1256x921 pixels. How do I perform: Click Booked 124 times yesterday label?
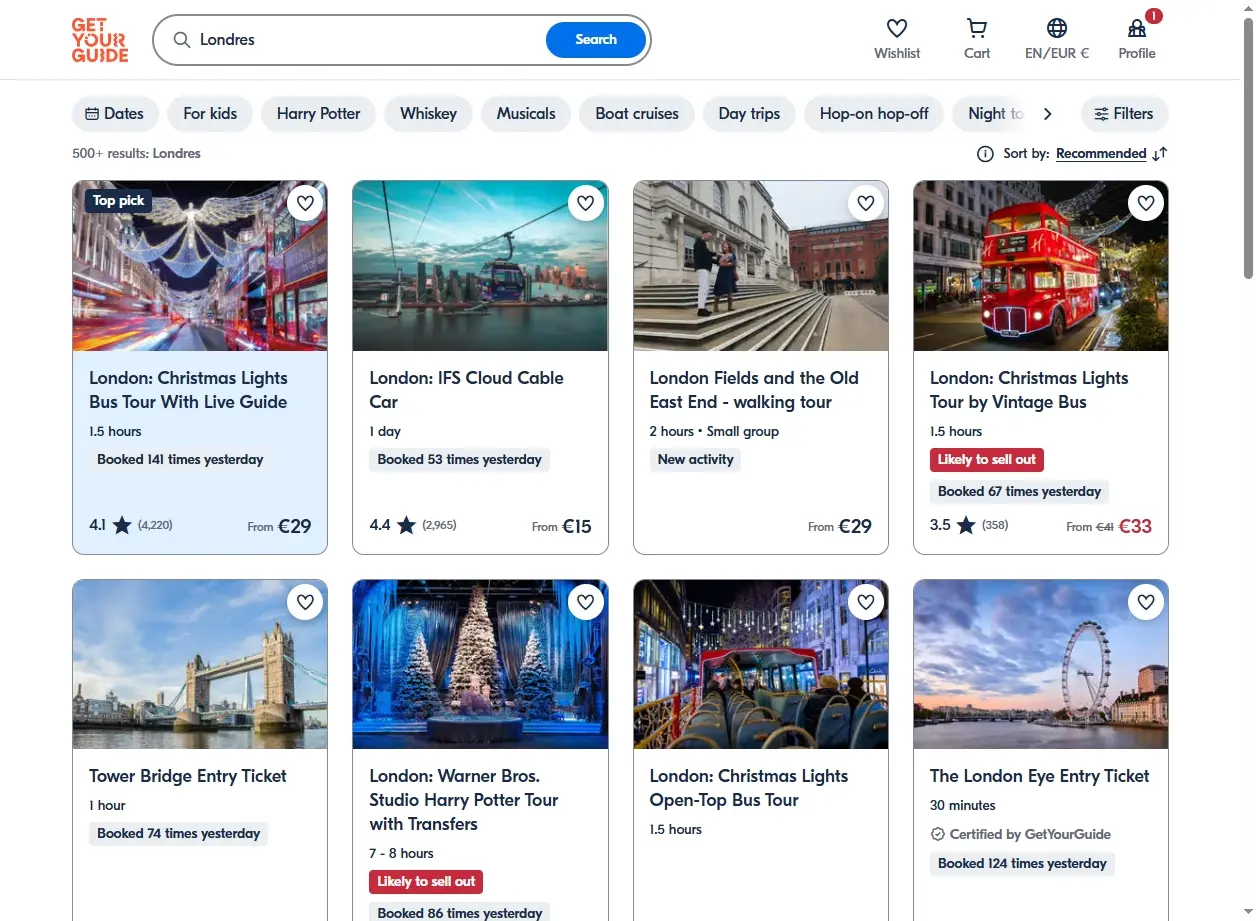tap(1022, 864)
